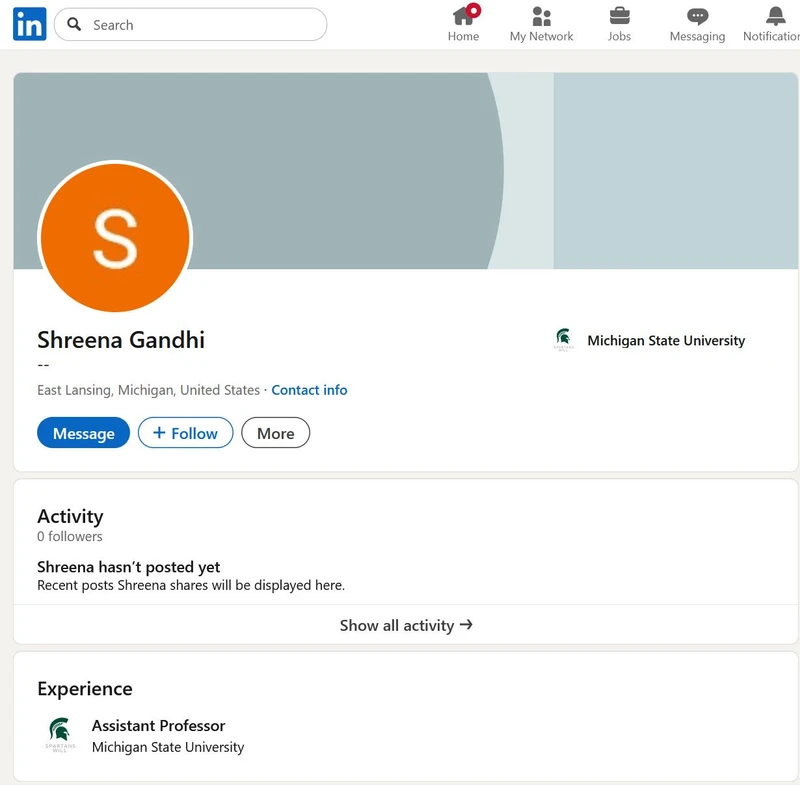This screenshot has height=785, width=800.
Task: Click the Experience section heading
Action: click(x=85, y=689)
